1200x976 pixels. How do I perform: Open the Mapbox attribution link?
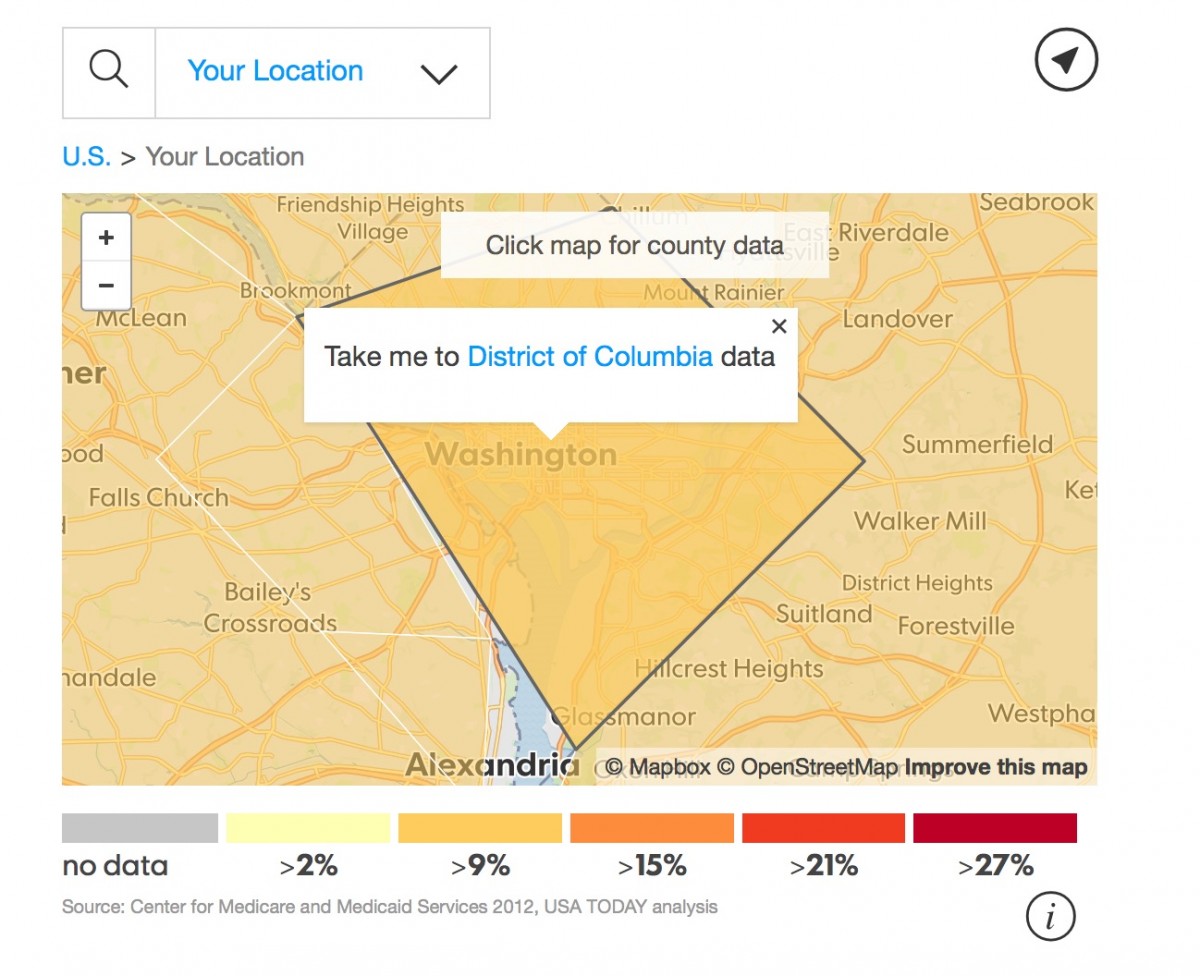click(x=658, y=768)
